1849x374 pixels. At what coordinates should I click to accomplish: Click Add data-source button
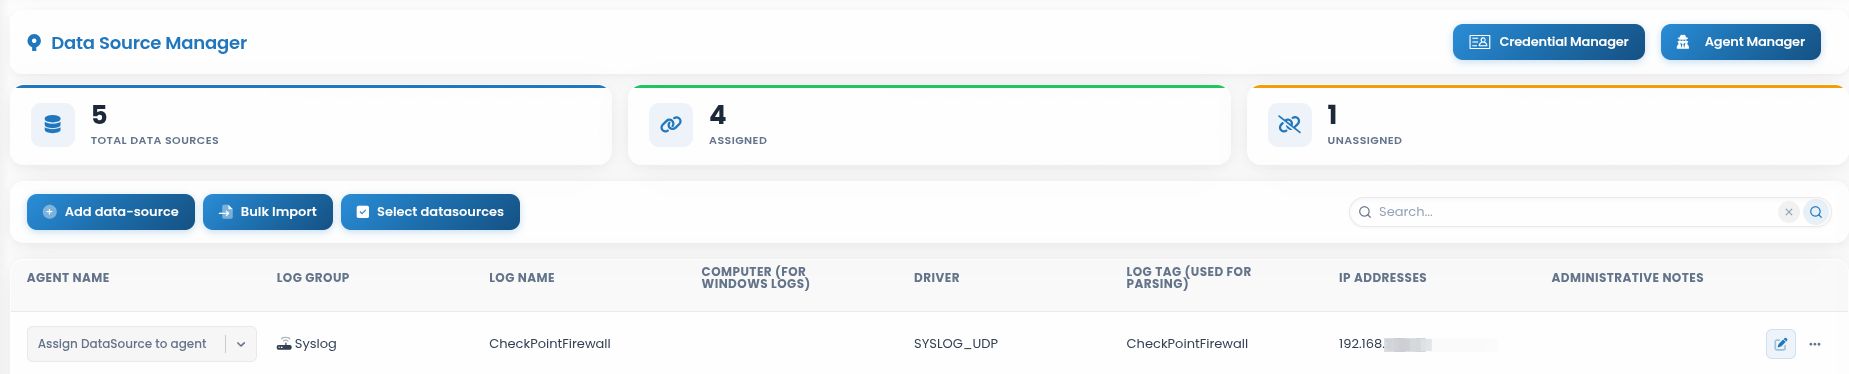point(111,212)
